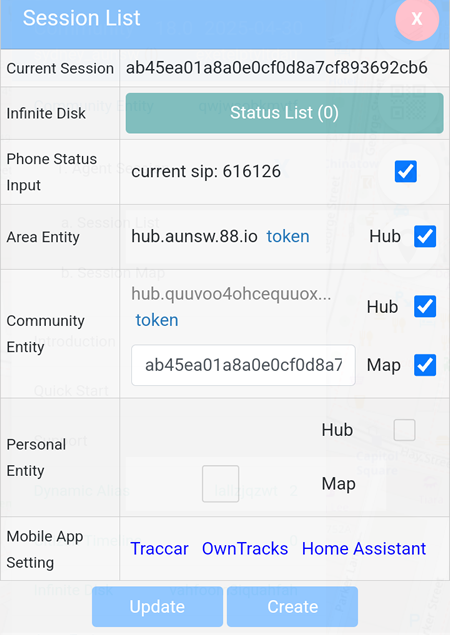Check the Personal Entity Map checkbox
This screenshot has width=450, height=635.
click(220, 484)
